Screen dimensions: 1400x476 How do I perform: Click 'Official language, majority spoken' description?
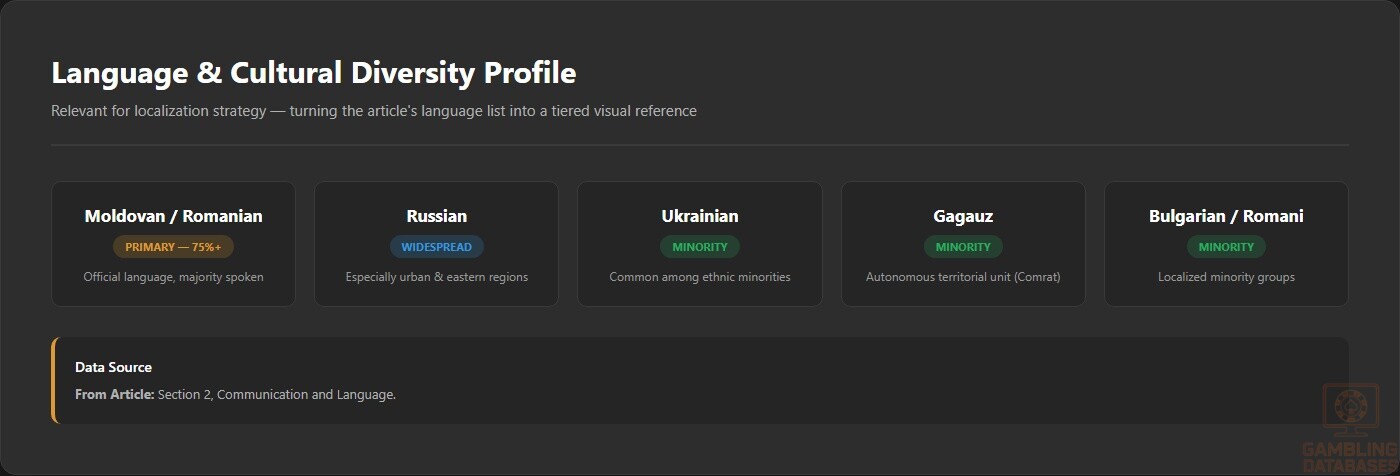click(173, 277)
